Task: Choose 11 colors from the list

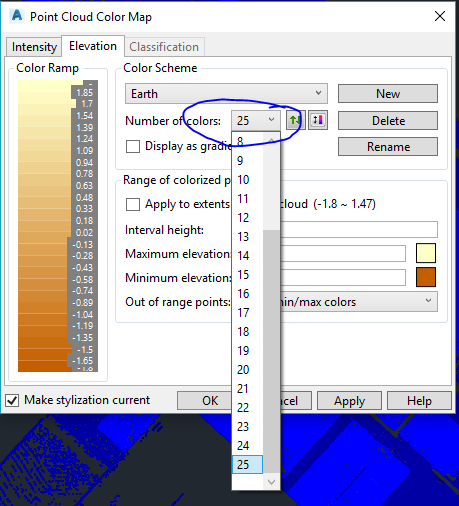Action: point(247,199)
